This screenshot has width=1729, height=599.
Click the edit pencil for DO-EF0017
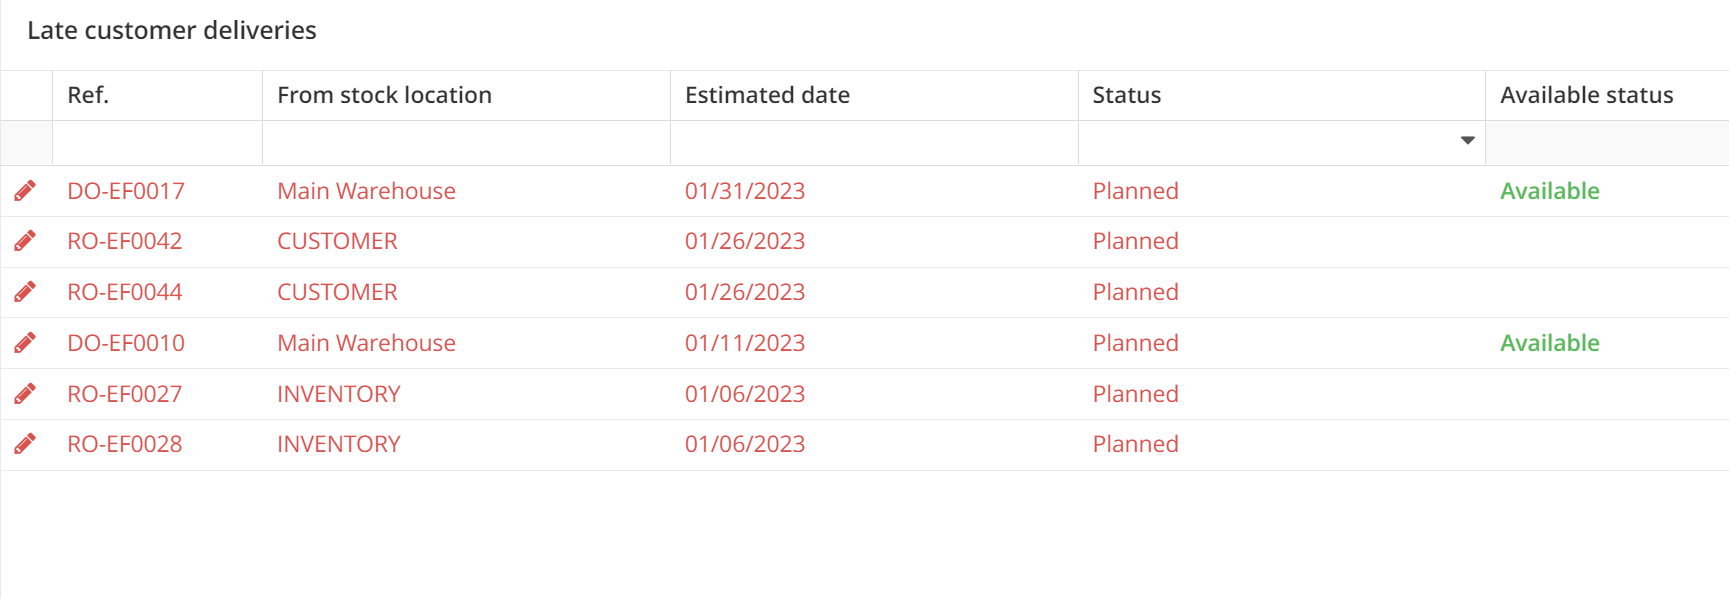pos(25,191)
